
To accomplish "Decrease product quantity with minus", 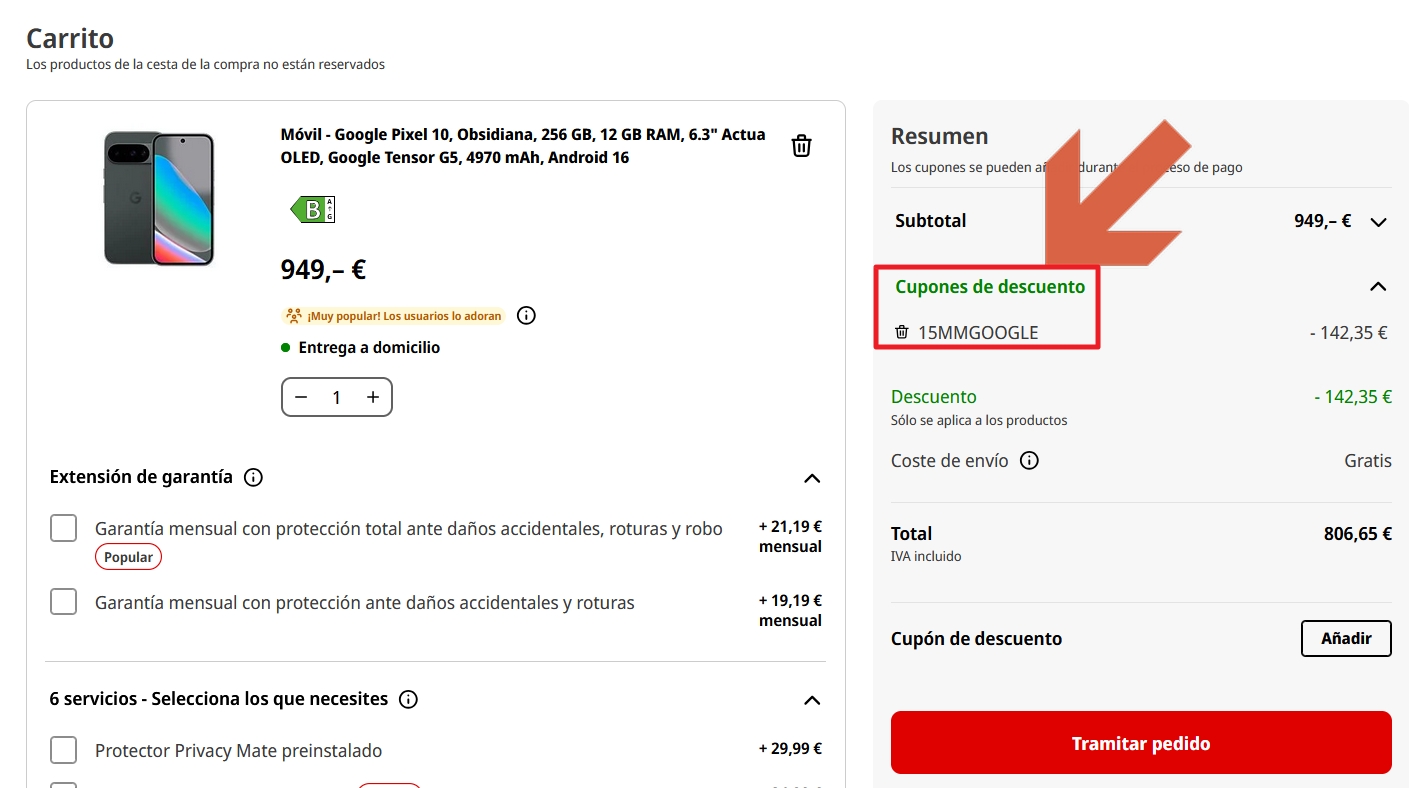I will coord(302,397).
